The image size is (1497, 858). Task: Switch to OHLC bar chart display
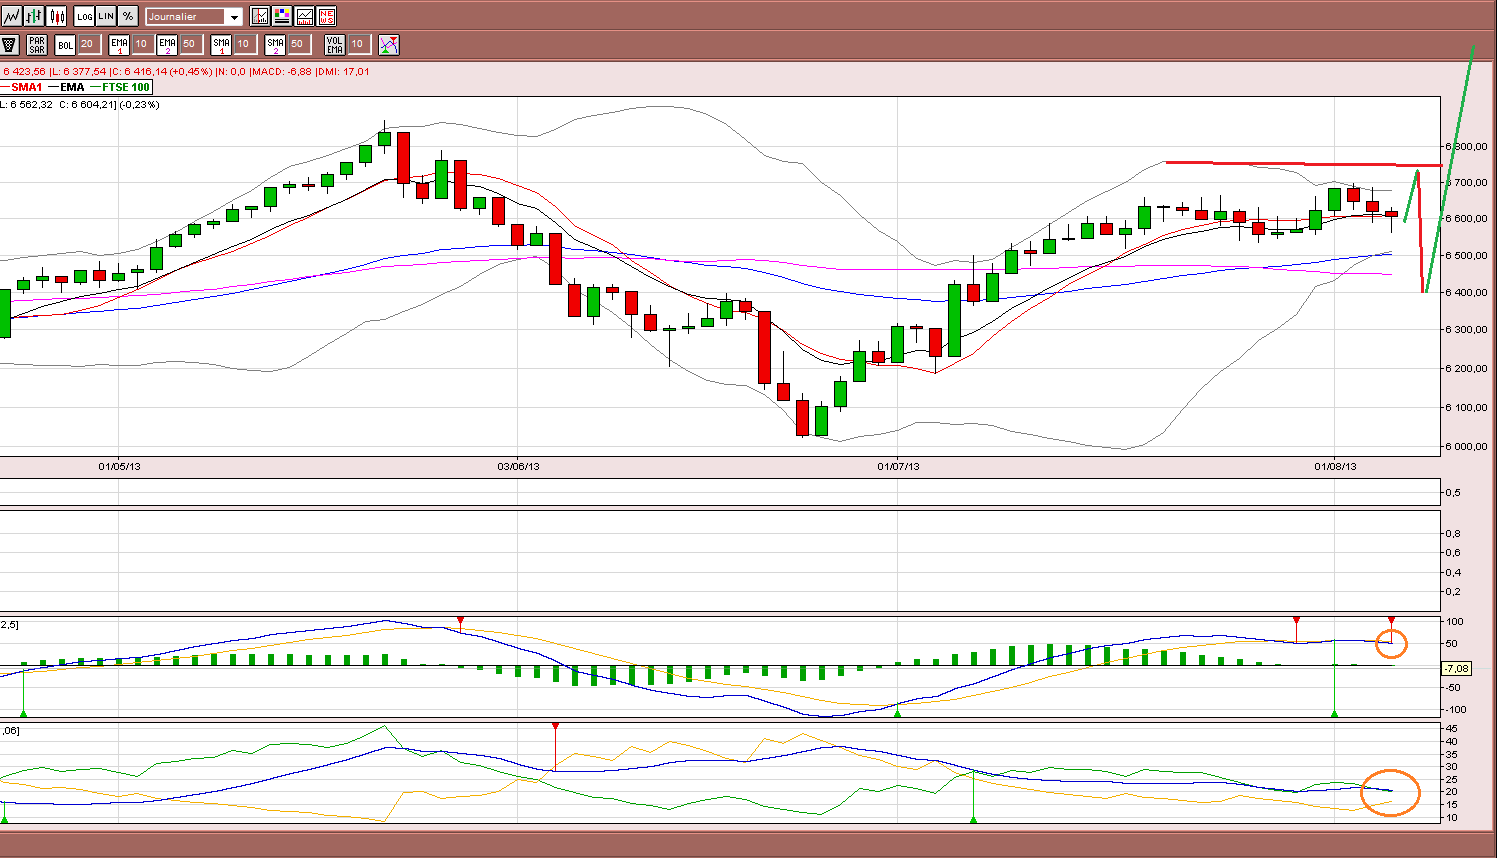coord(35,16)
